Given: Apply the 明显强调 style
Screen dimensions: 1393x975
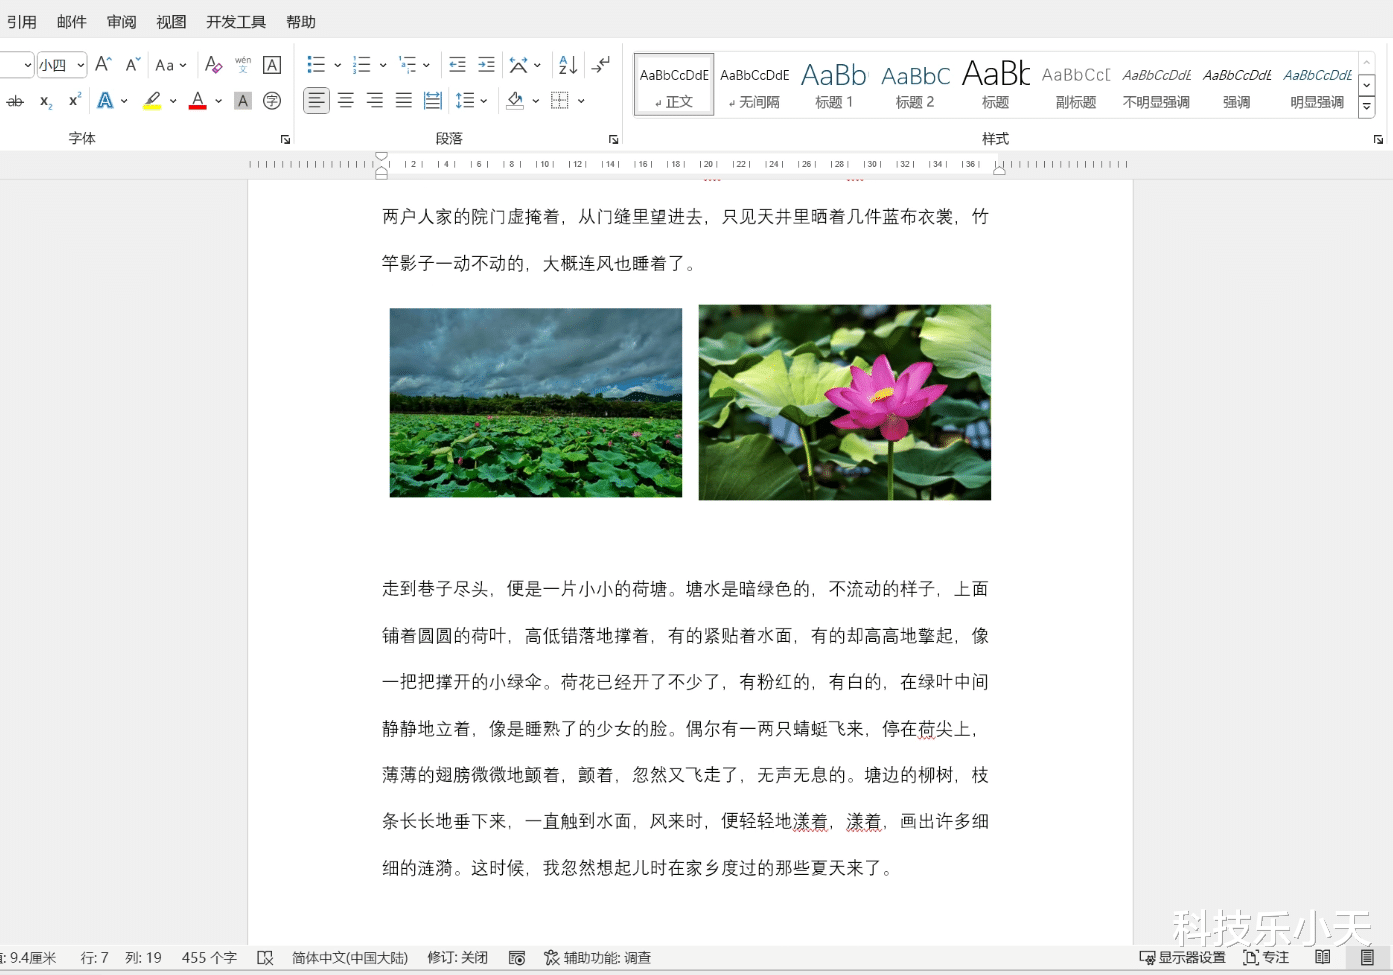Looking at the screenshot, I should [1317, 85].
